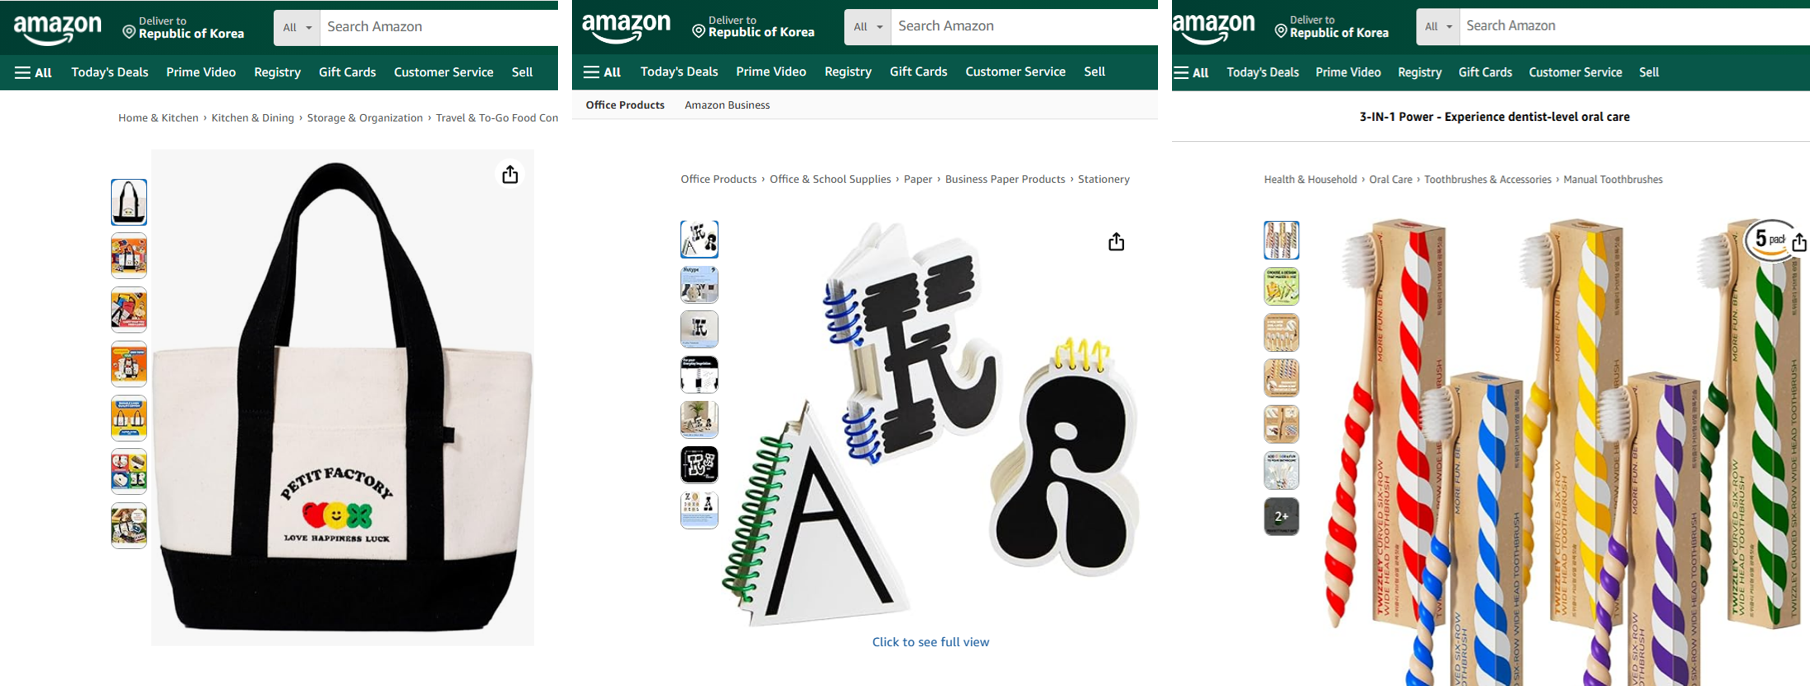Screen dimensions: 1810x686
Task: Click the Click to see full view link
Action: 930,642
